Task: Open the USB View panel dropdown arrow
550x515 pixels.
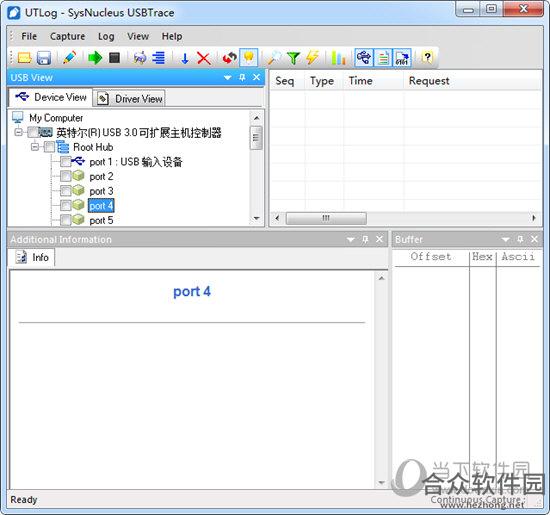Action: (228, 78)
